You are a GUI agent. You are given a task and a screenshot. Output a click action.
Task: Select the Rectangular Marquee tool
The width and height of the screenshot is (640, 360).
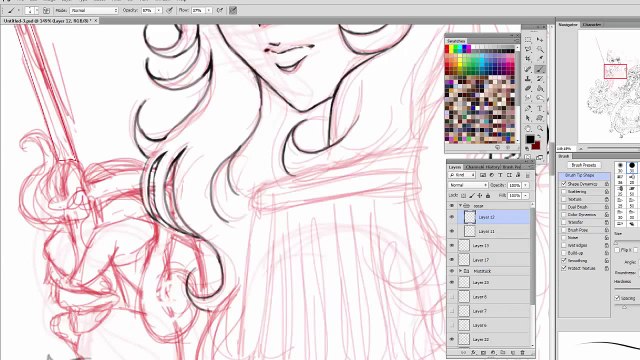528,40
